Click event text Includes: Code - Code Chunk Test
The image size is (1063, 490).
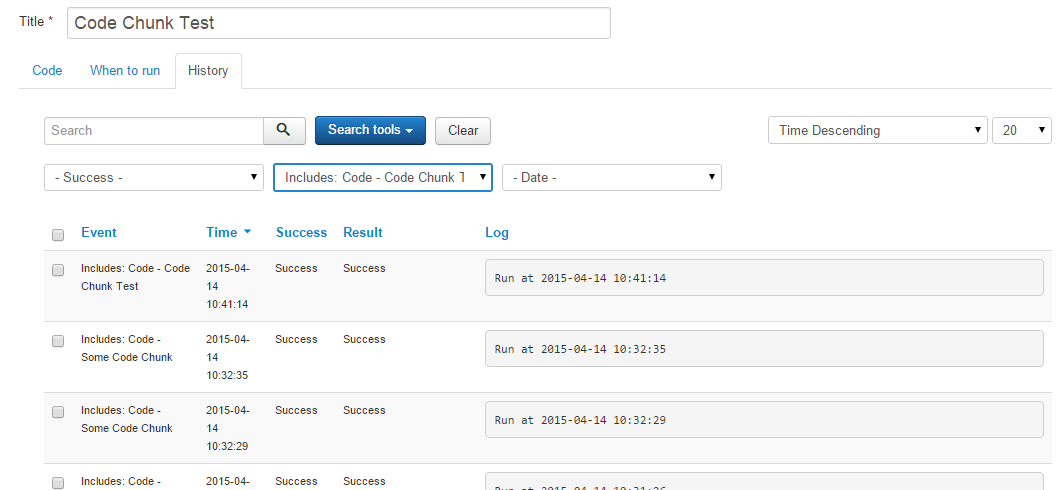136,277
